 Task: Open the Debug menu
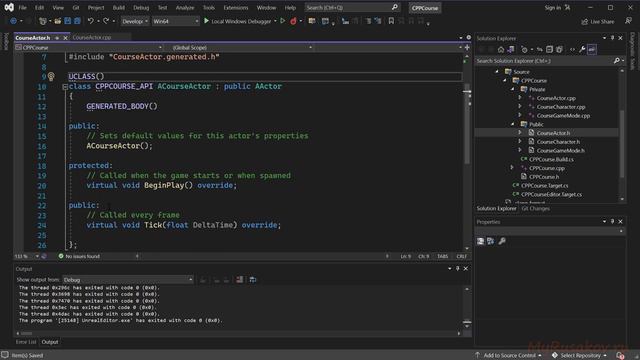pos(141,8)
